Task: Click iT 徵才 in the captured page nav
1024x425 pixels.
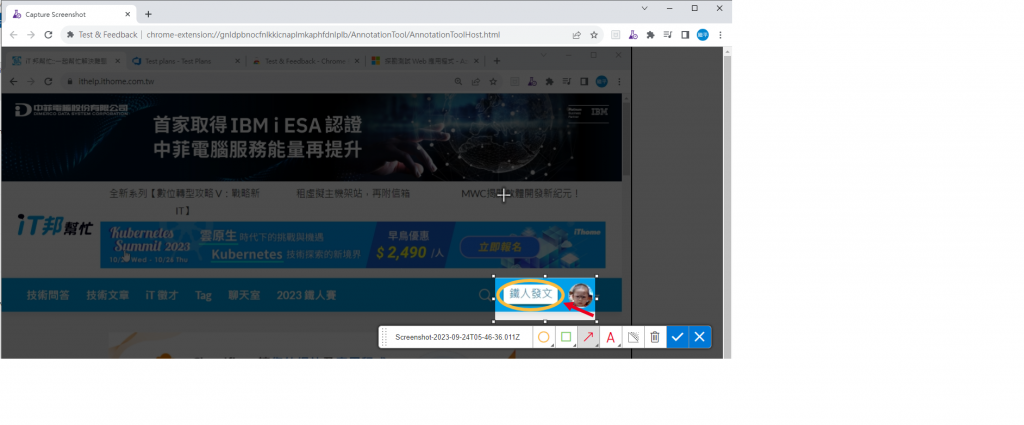Action: tap(162, 295)
